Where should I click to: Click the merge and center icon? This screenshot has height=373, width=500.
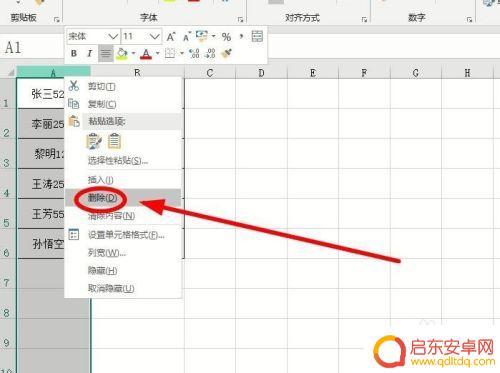pos(257,36)
